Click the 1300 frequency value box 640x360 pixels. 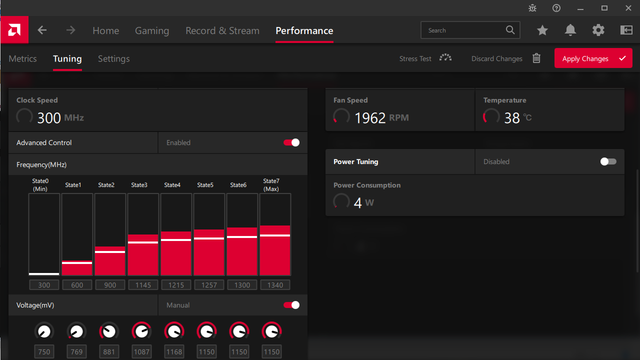[242, 285]
